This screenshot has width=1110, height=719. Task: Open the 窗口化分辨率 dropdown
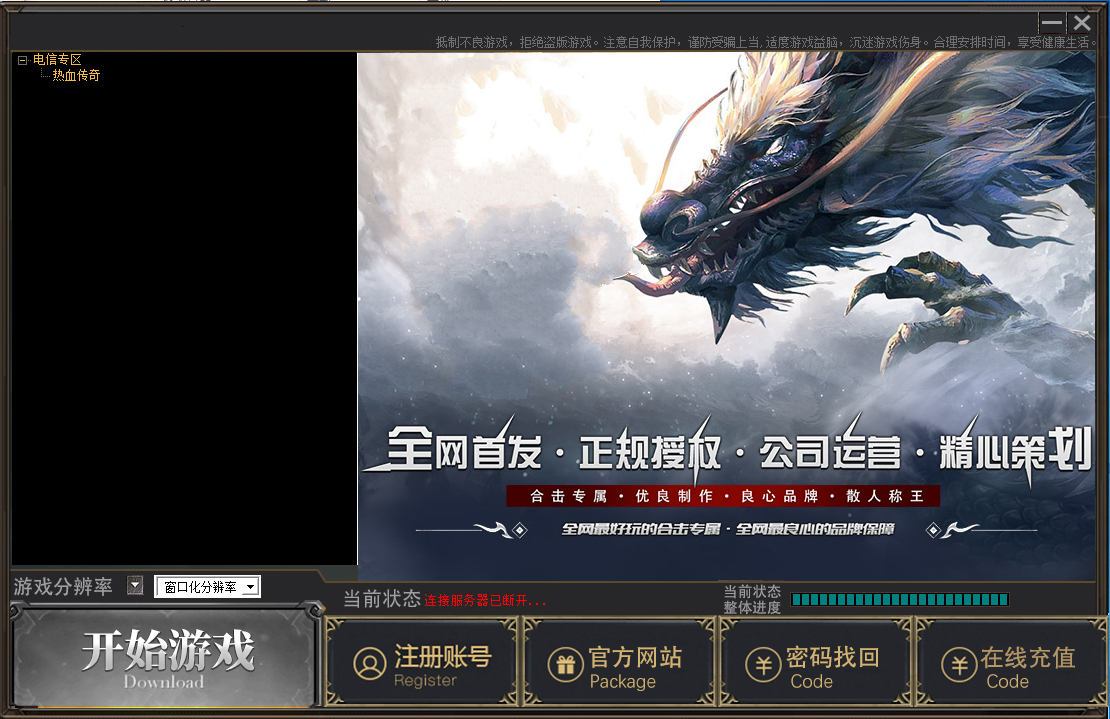(207, 587)
